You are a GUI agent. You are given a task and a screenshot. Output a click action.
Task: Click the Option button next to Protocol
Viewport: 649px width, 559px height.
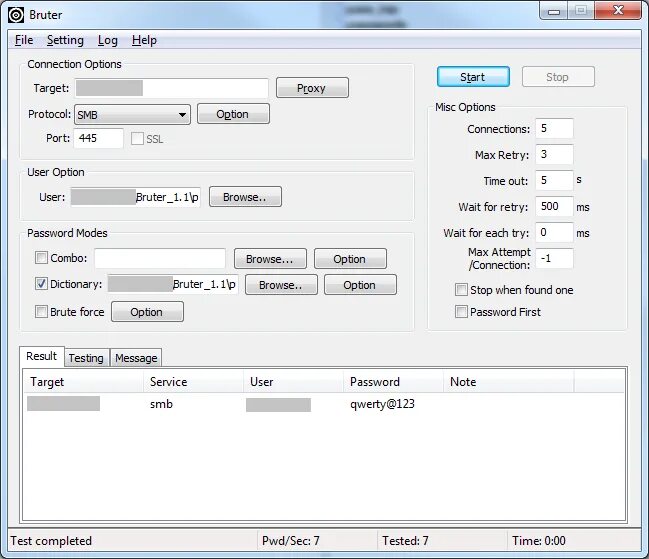[x=233, y=114]
